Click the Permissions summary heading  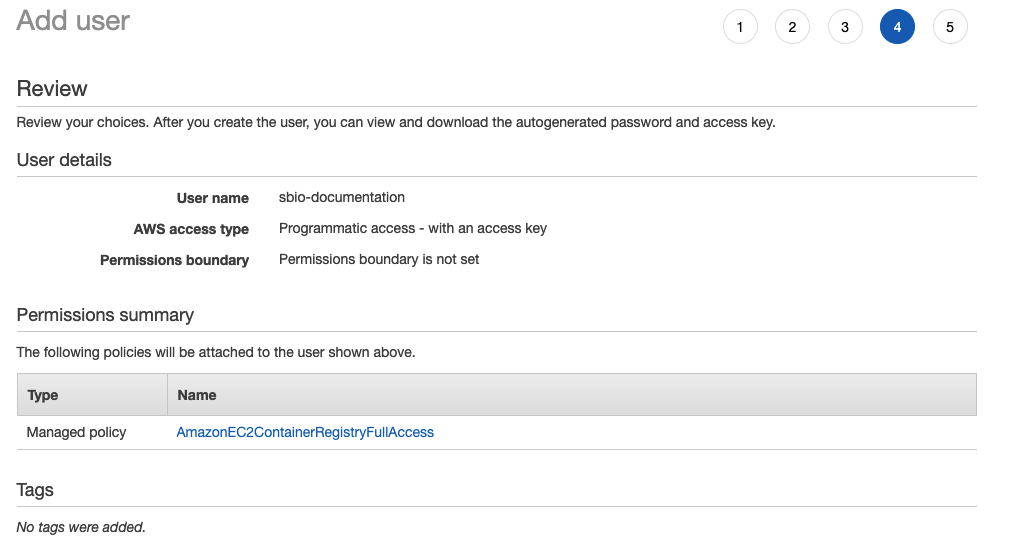[x=105, y=315]
